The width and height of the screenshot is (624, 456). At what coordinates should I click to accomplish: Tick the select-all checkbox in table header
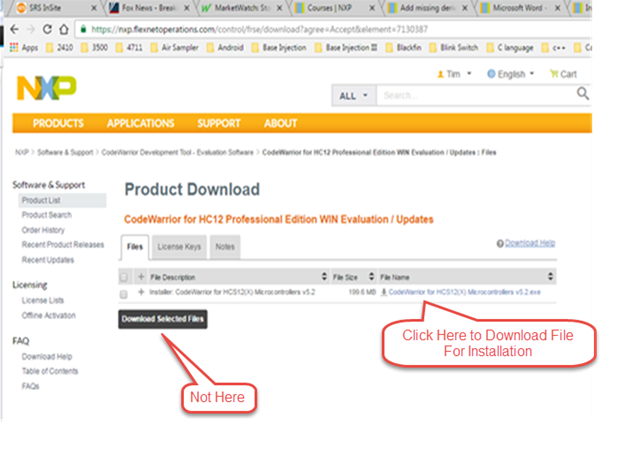124,277
